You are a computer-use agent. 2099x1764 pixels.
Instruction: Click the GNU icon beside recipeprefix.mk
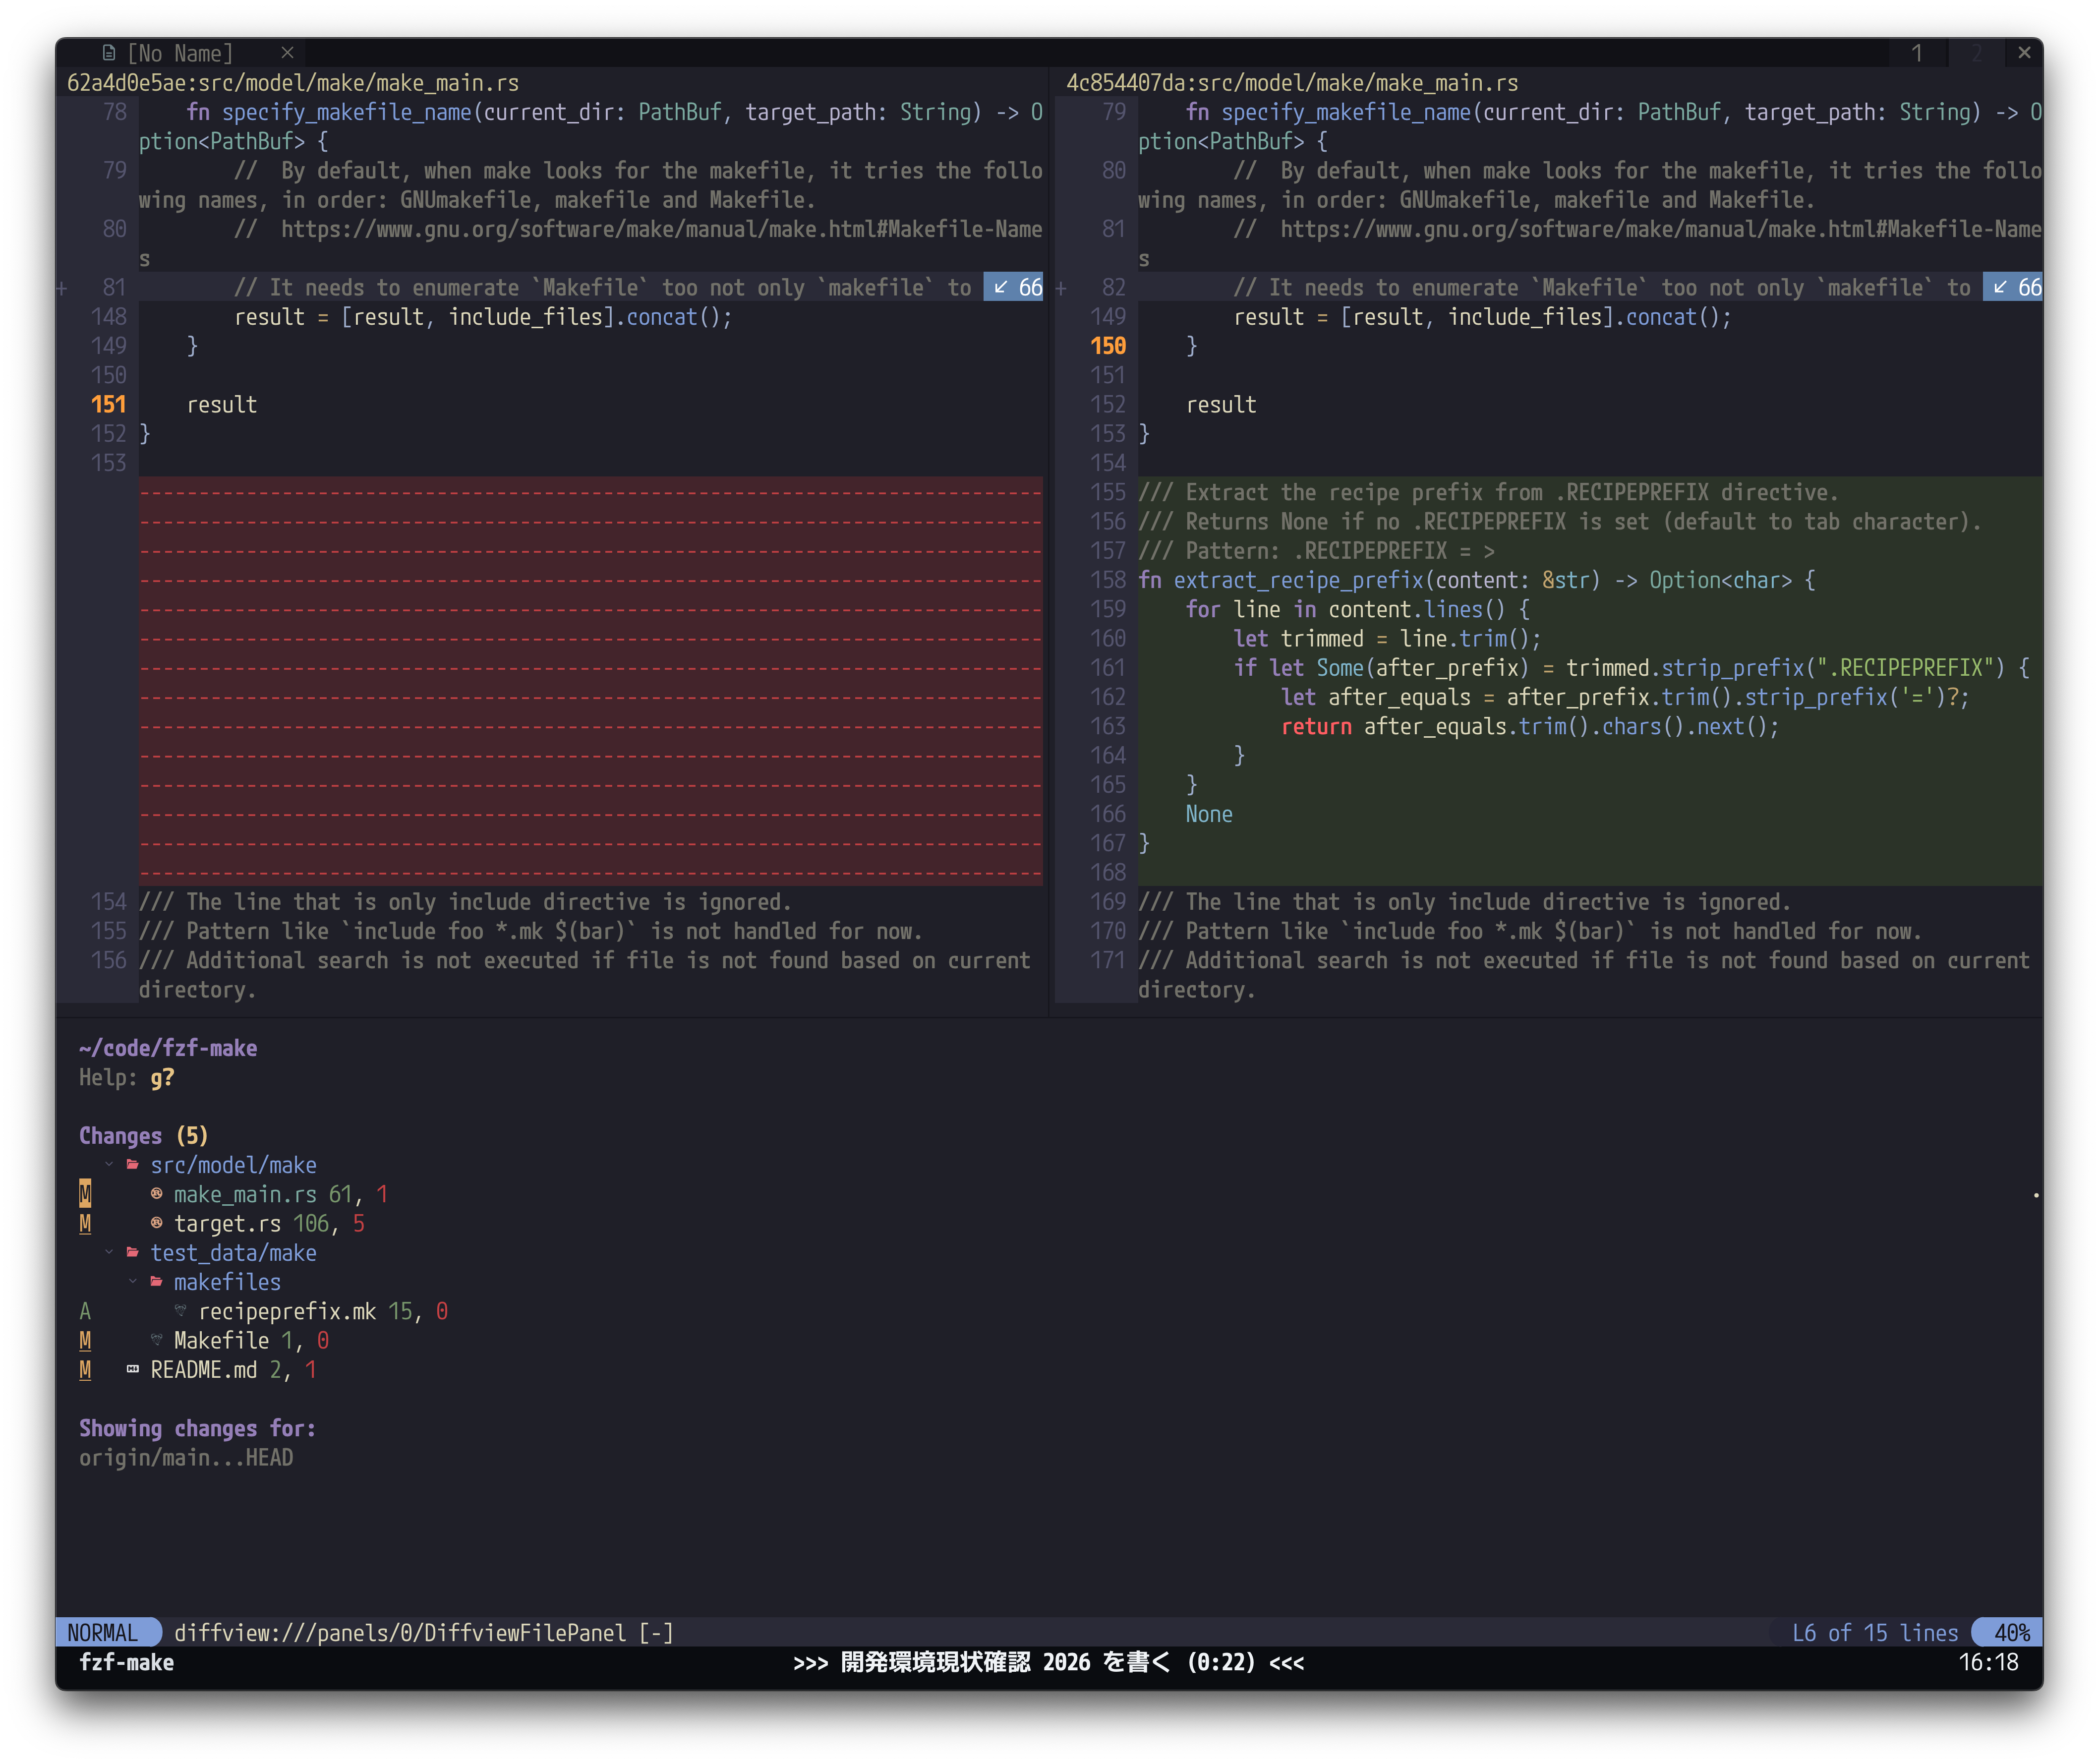point(180,1311)
